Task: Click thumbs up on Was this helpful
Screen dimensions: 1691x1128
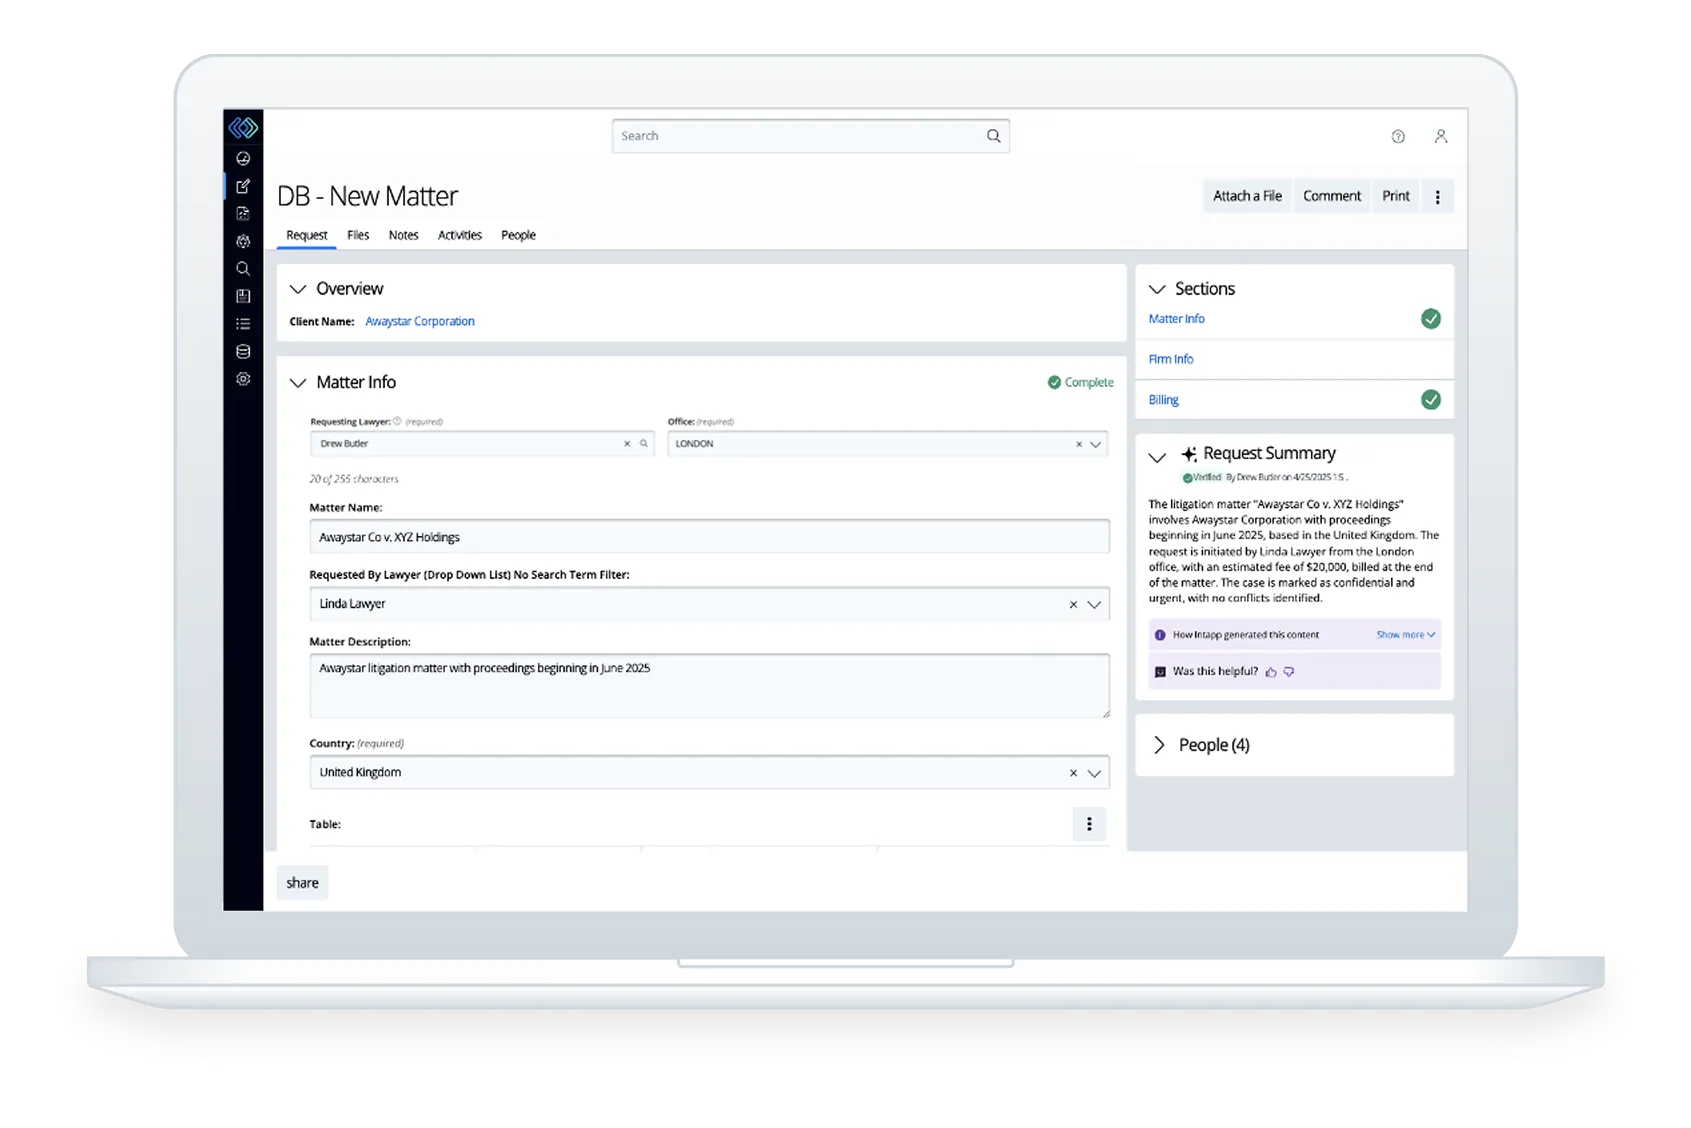Action: pos(1271,672)
